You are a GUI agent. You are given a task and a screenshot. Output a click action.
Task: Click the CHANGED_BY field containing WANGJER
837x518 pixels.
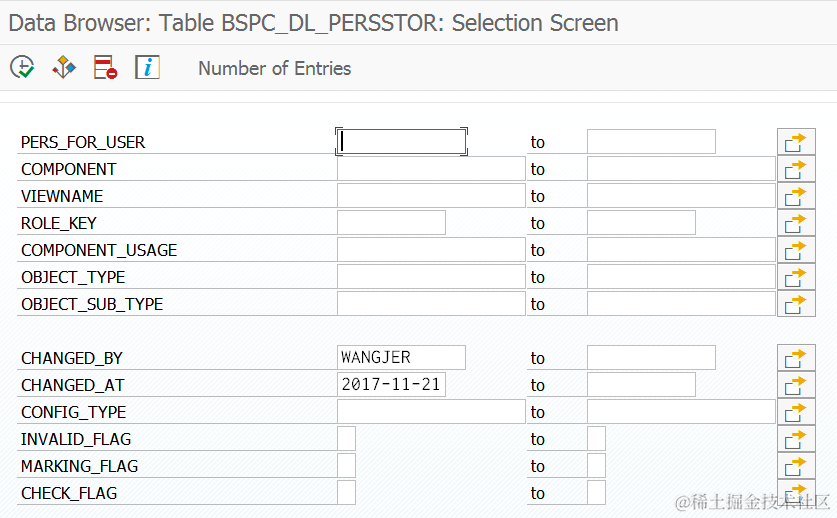click(402, 358)
